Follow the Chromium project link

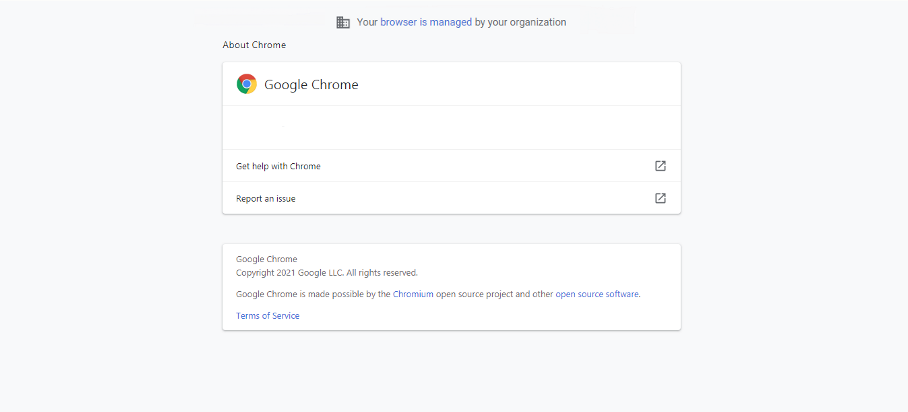point(413,294)
